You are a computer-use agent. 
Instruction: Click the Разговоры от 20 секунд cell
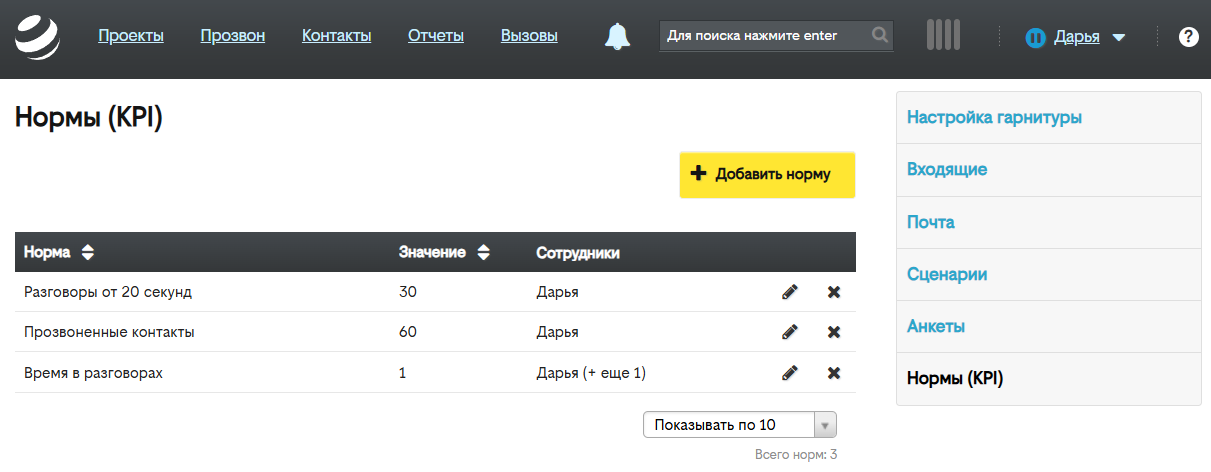click(x=107, y=292)
